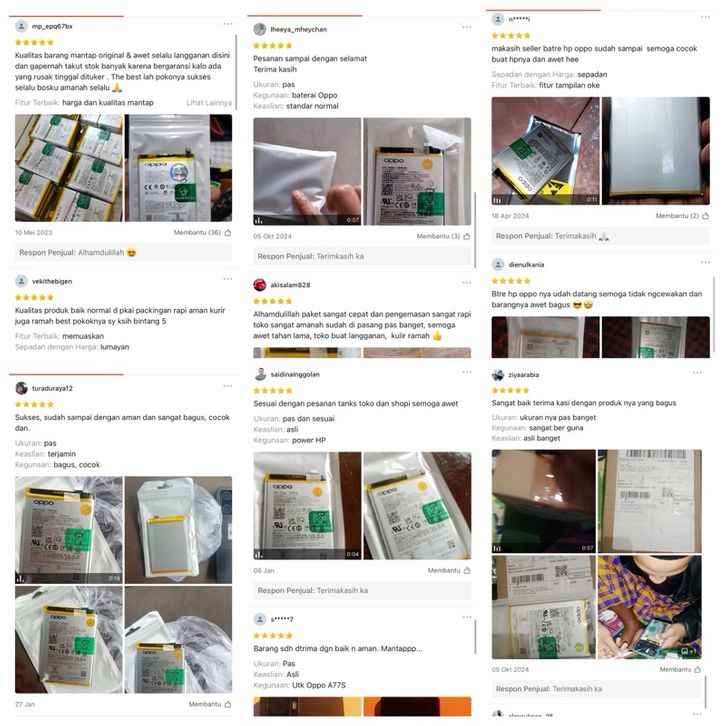726x726 pixels.
Task: Open battery photo thumbnail in mp_epq67bx review
Action: point(167,168)
